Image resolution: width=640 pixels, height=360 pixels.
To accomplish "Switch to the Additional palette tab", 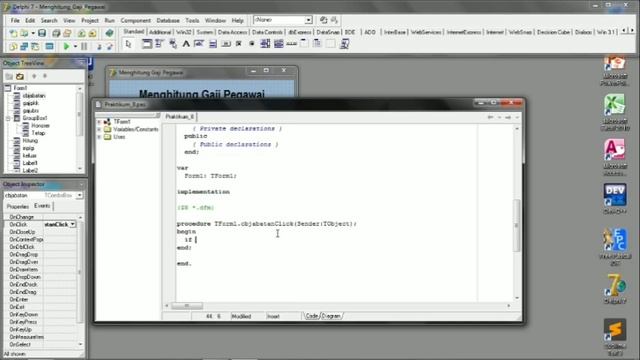I will [160, 32].
